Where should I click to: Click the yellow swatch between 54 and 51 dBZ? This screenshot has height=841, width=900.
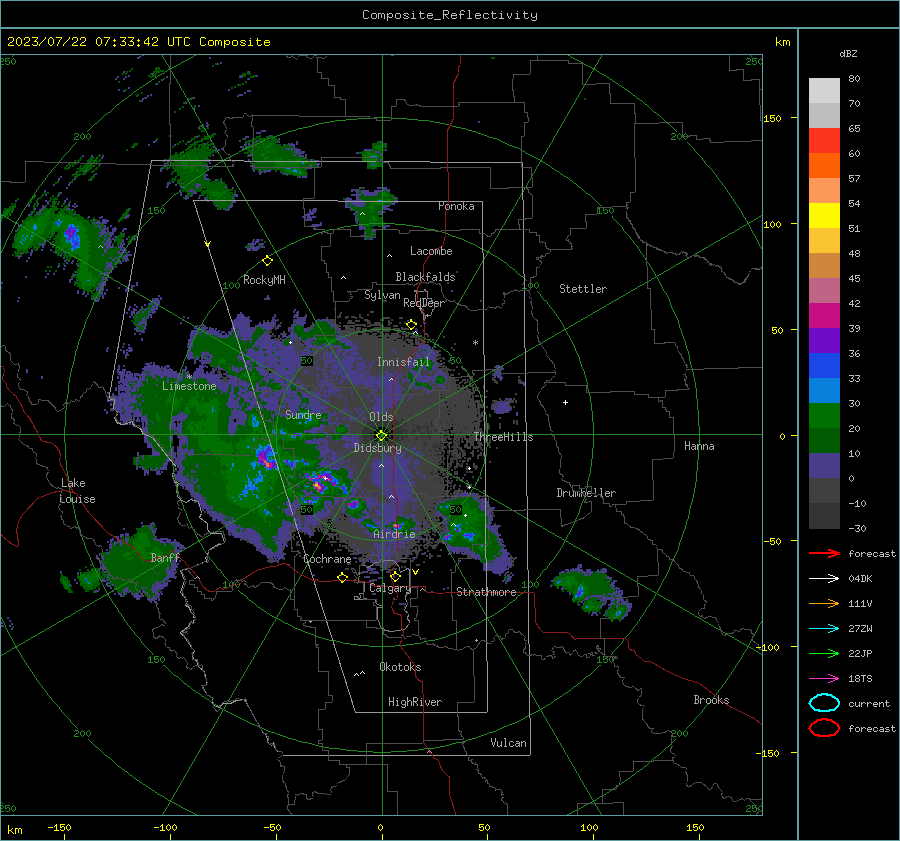[x=824, y=215]
